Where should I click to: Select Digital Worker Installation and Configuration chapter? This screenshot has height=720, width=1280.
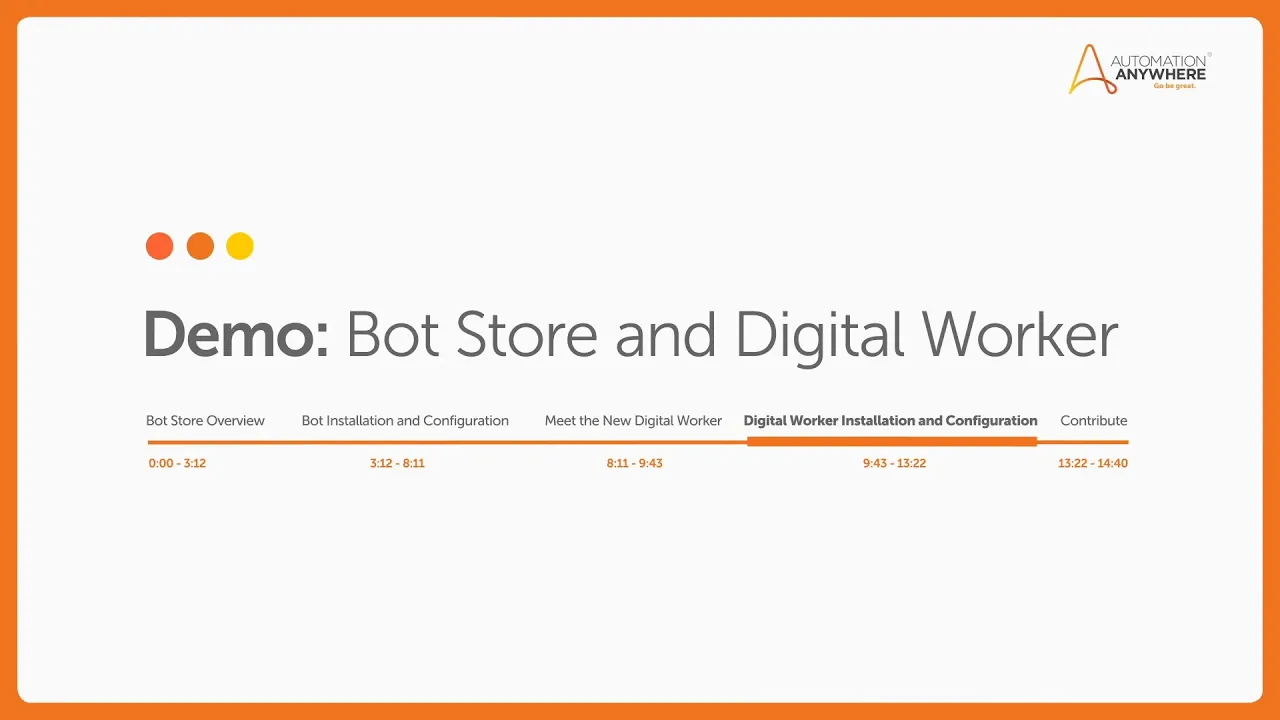coord(890,421)
